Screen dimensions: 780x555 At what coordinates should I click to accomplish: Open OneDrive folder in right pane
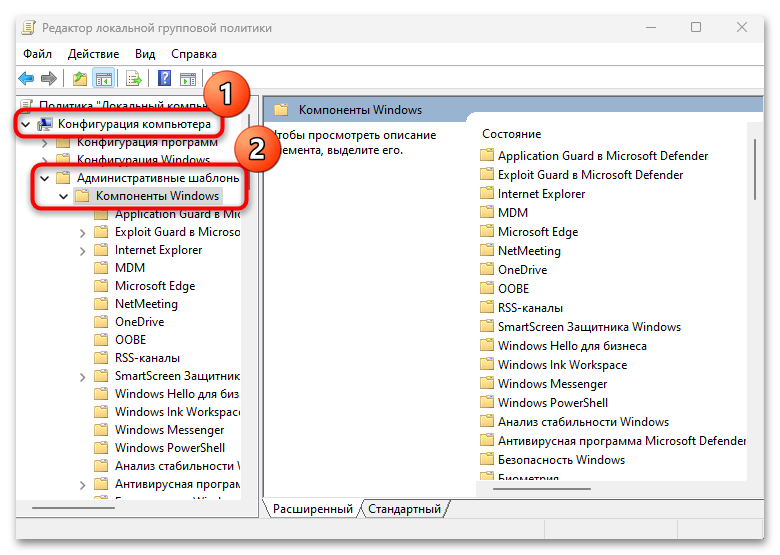coord(522,270)
